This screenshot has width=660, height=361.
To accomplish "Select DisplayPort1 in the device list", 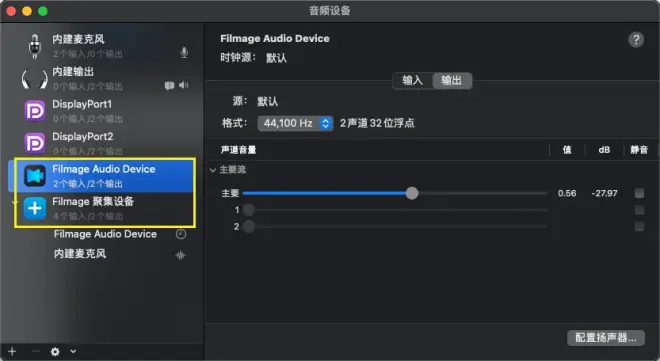I will 82,104.
